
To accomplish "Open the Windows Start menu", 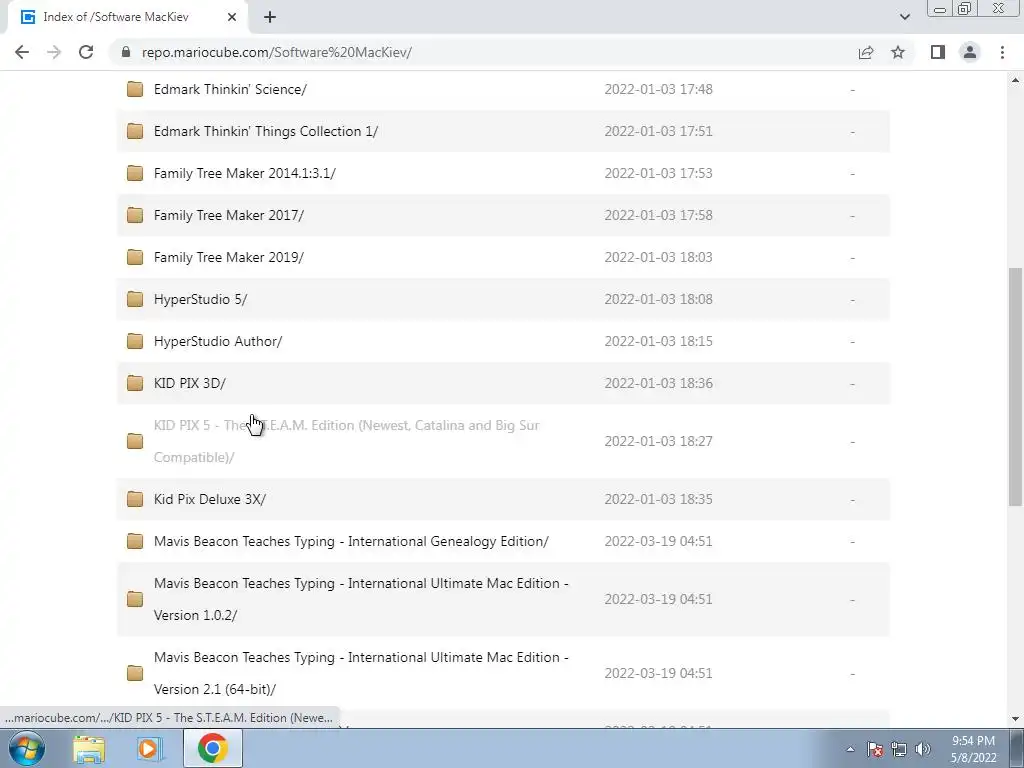I will (26, 748).
